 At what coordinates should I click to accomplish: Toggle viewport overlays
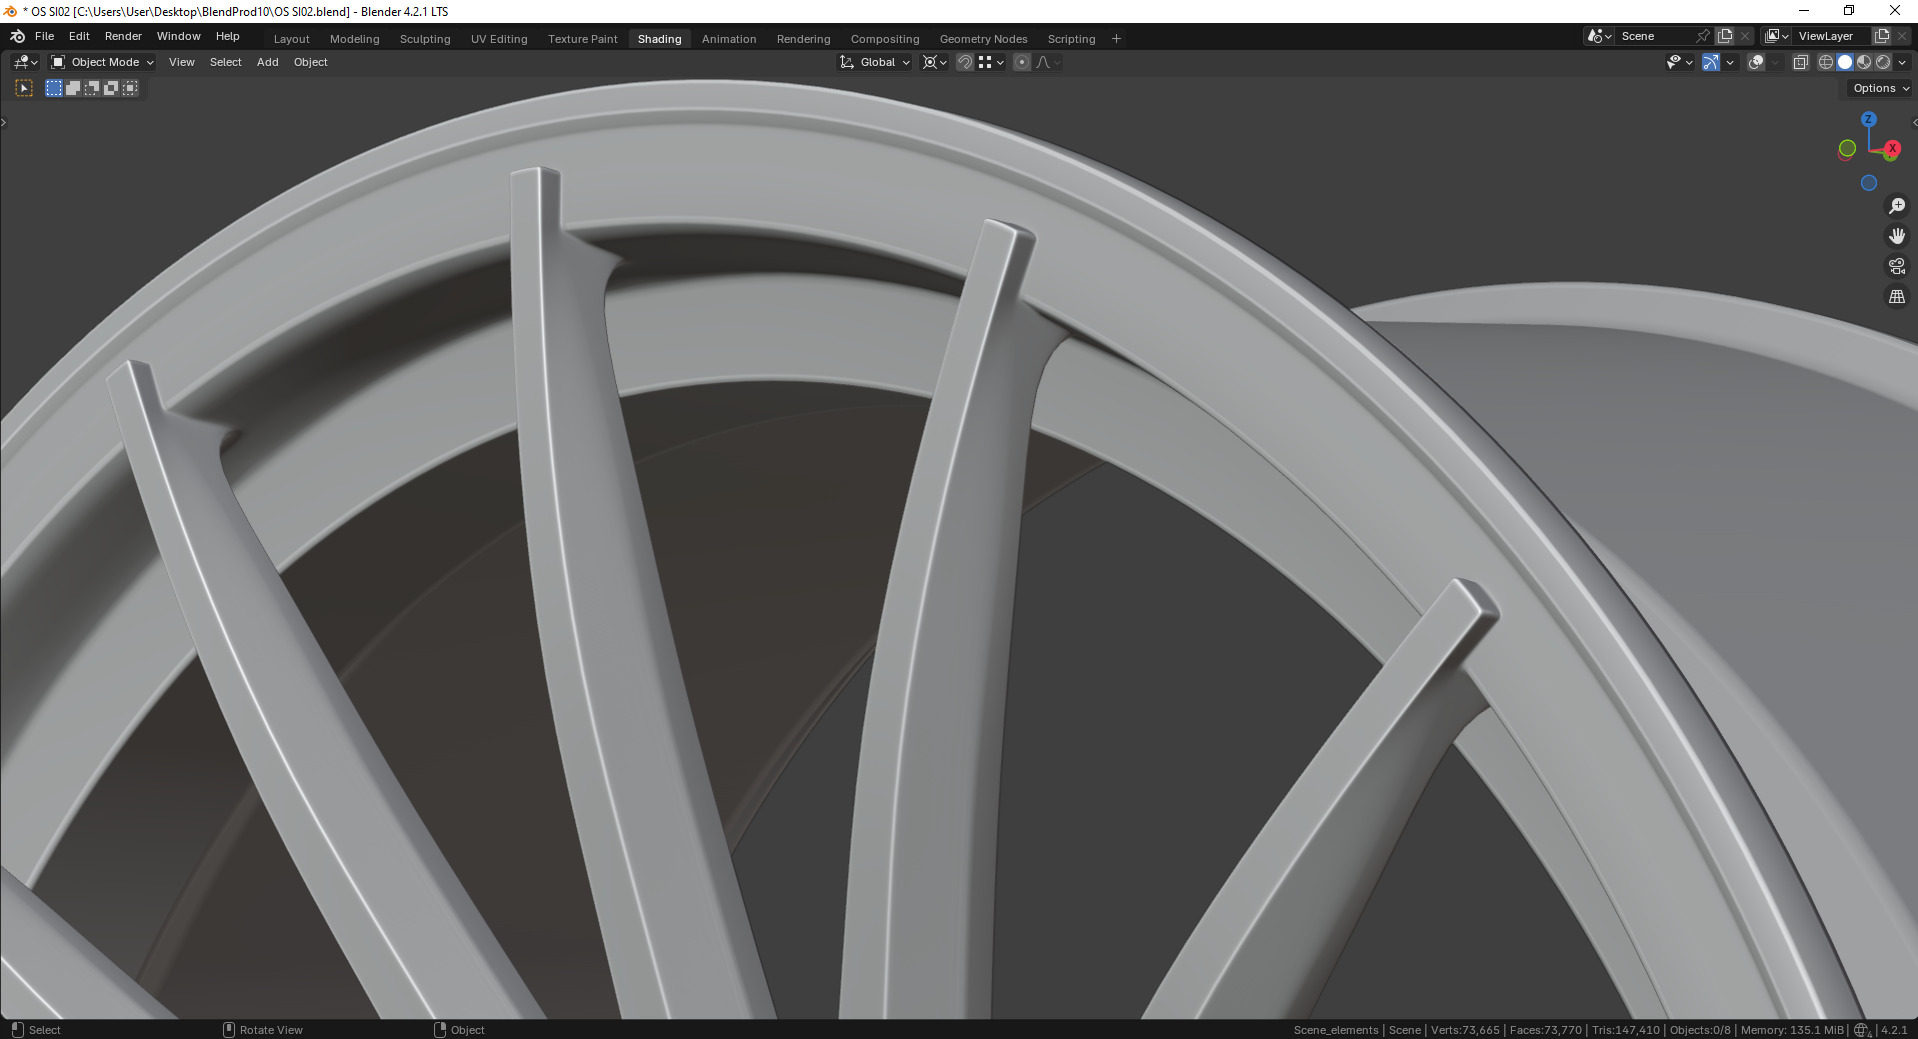[x=1756, y=62]
